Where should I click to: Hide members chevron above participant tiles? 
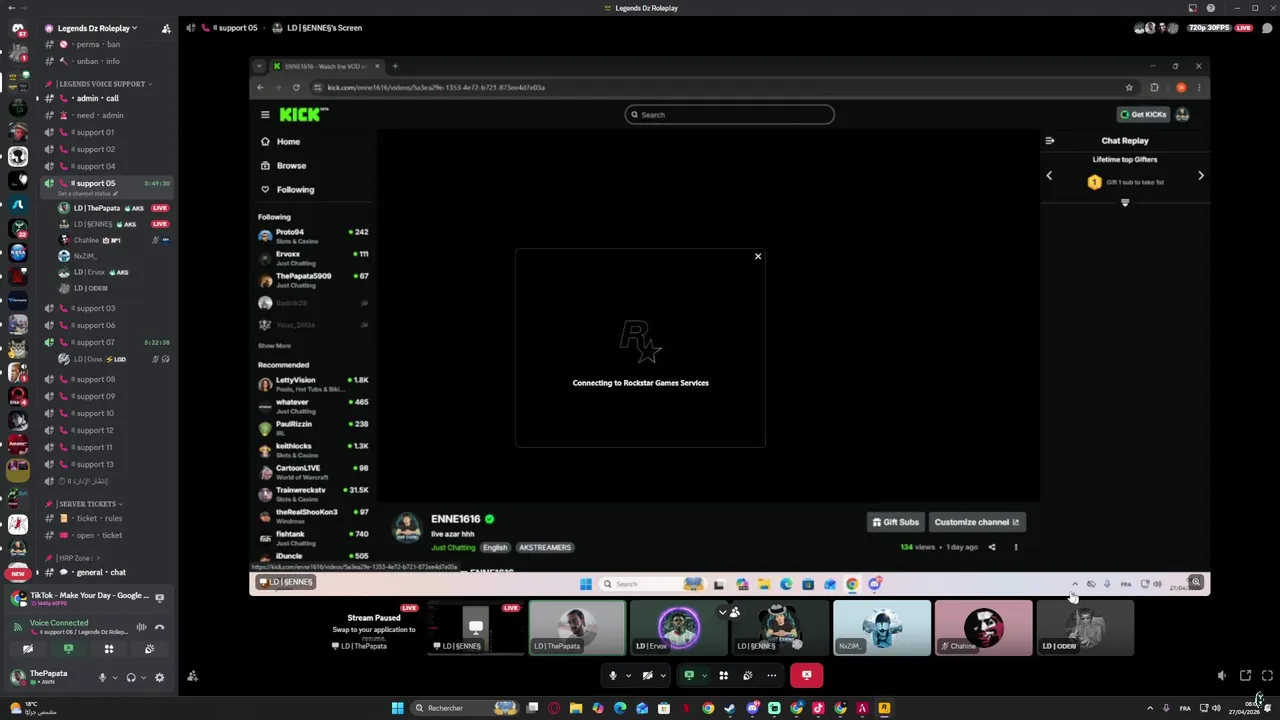coord(722,611)
